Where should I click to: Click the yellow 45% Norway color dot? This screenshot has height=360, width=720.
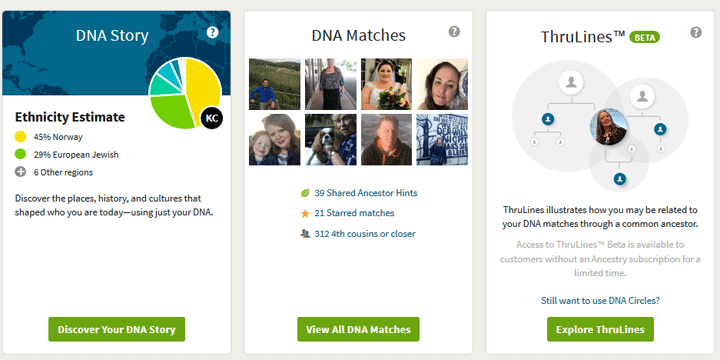(x=20, y=136)
